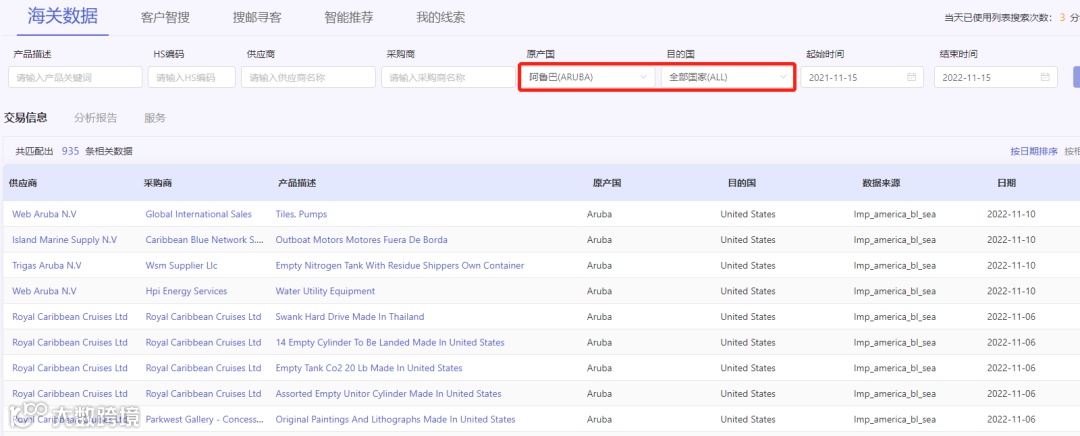Click the 目的国 column header
The image size is (1080, 436).
(742, 183)
